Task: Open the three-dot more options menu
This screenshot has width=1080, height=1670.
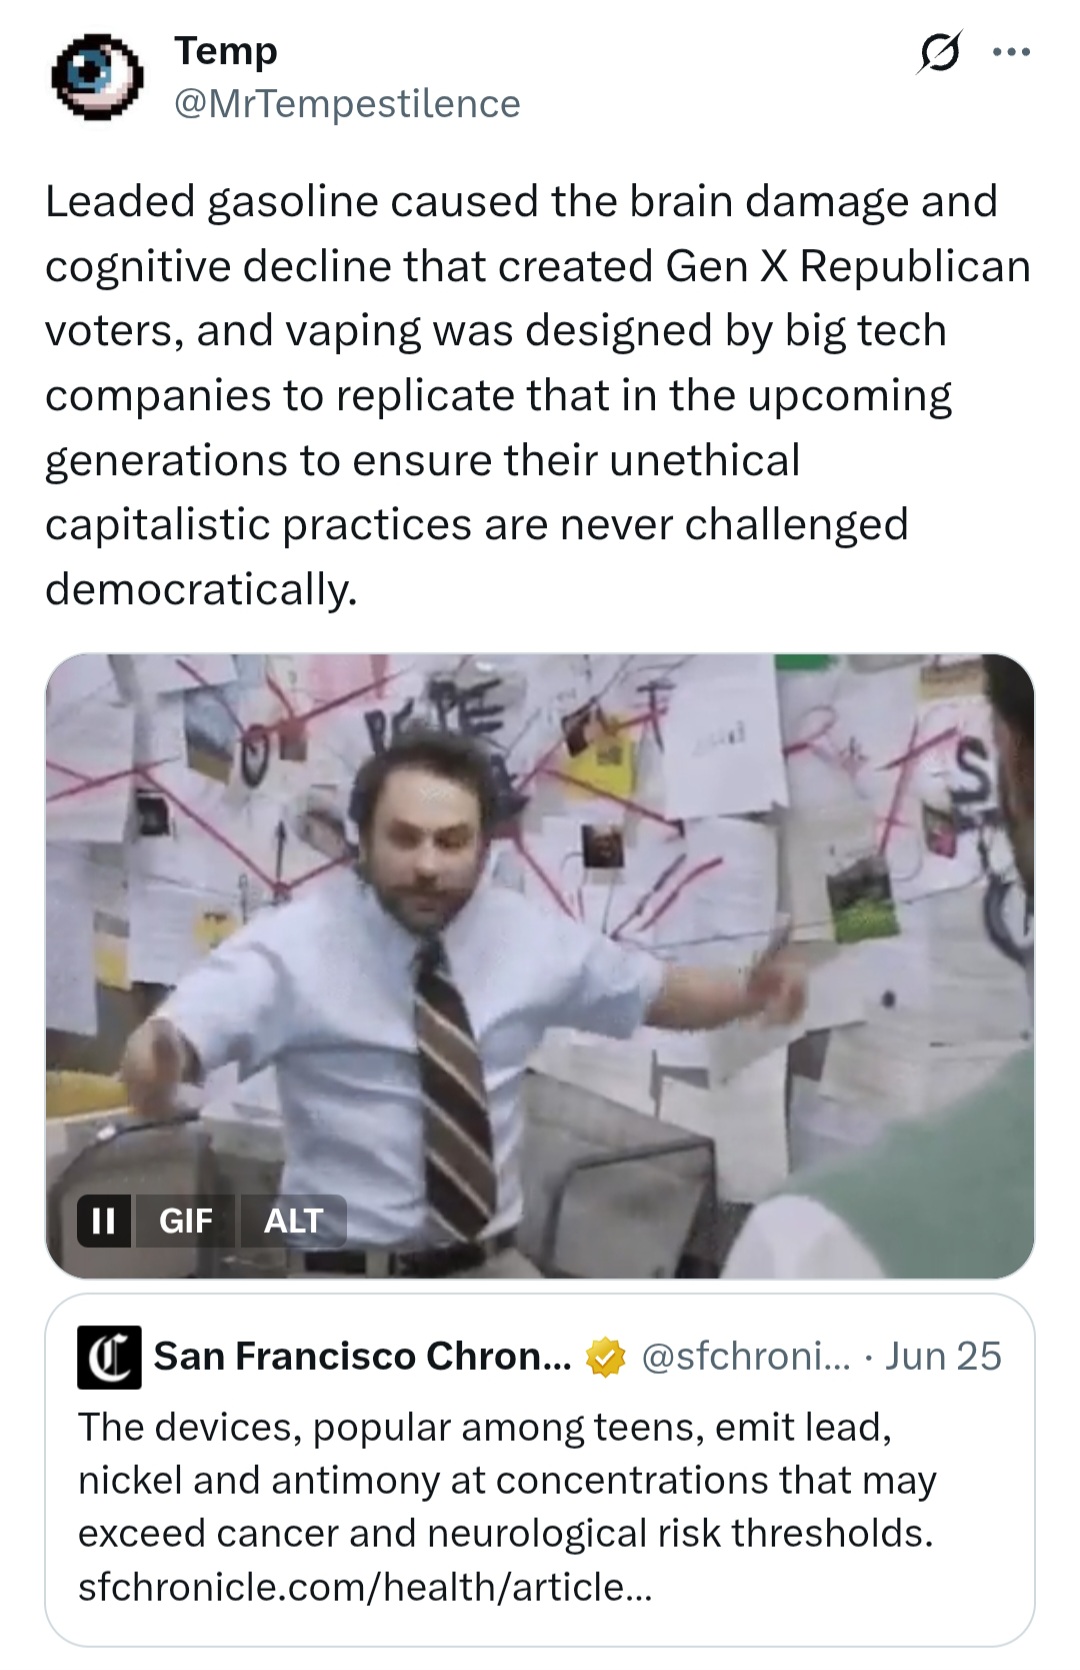Action: click(1011, 53)
